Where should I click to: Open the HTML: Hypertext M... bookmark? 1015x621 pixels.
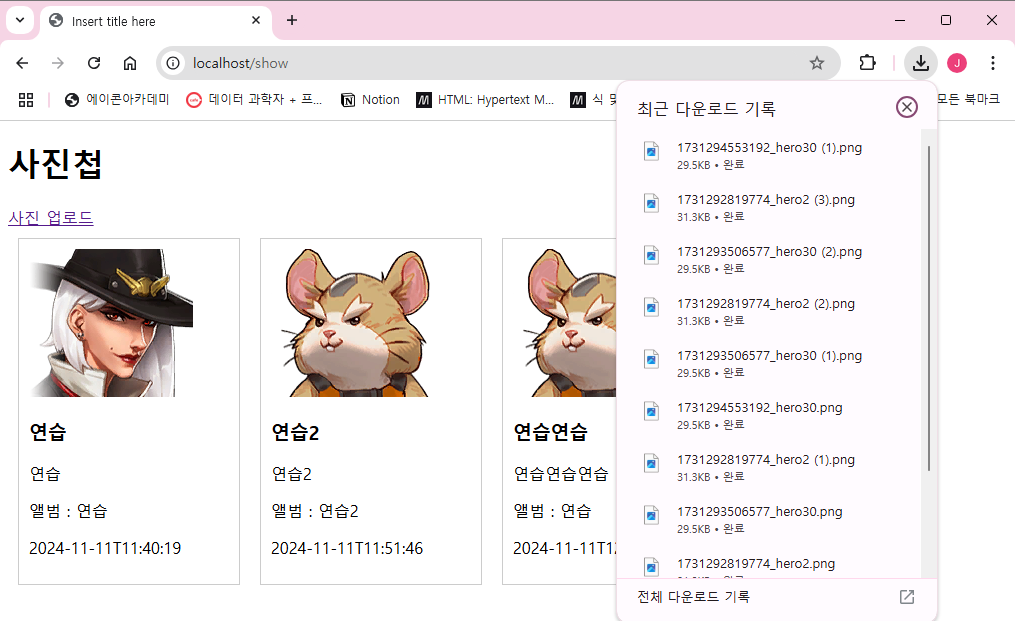[x=485, y=99]
